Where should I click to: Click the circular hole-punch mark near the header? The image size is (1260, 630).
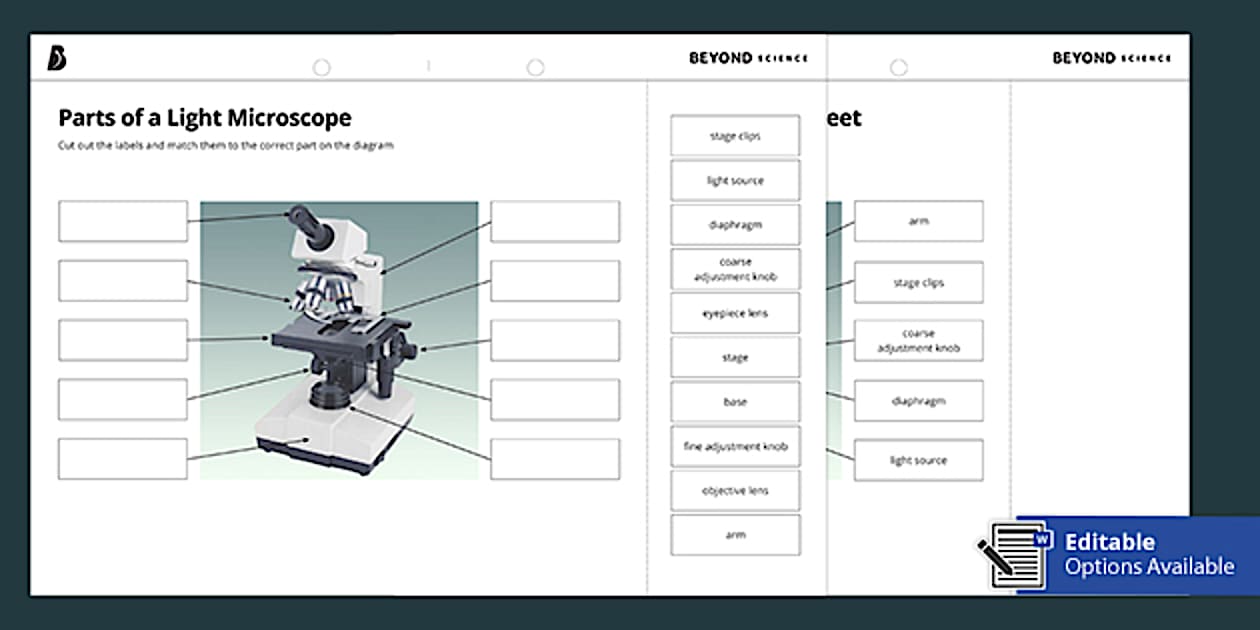pos(322,67)
